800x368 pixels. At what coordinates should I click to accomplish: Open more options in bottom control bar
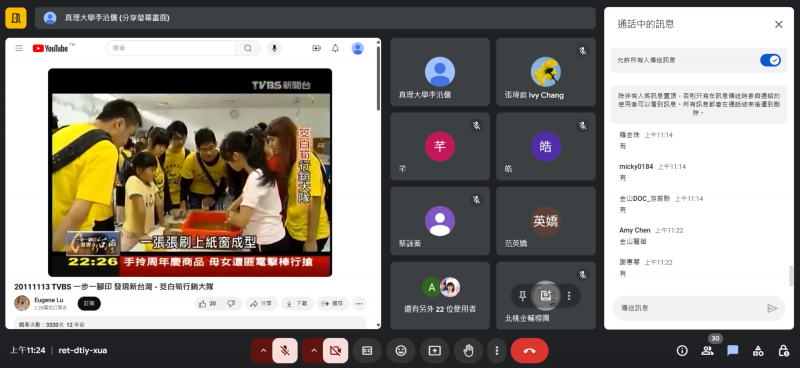pyautogui.click(x=496, y=351)
